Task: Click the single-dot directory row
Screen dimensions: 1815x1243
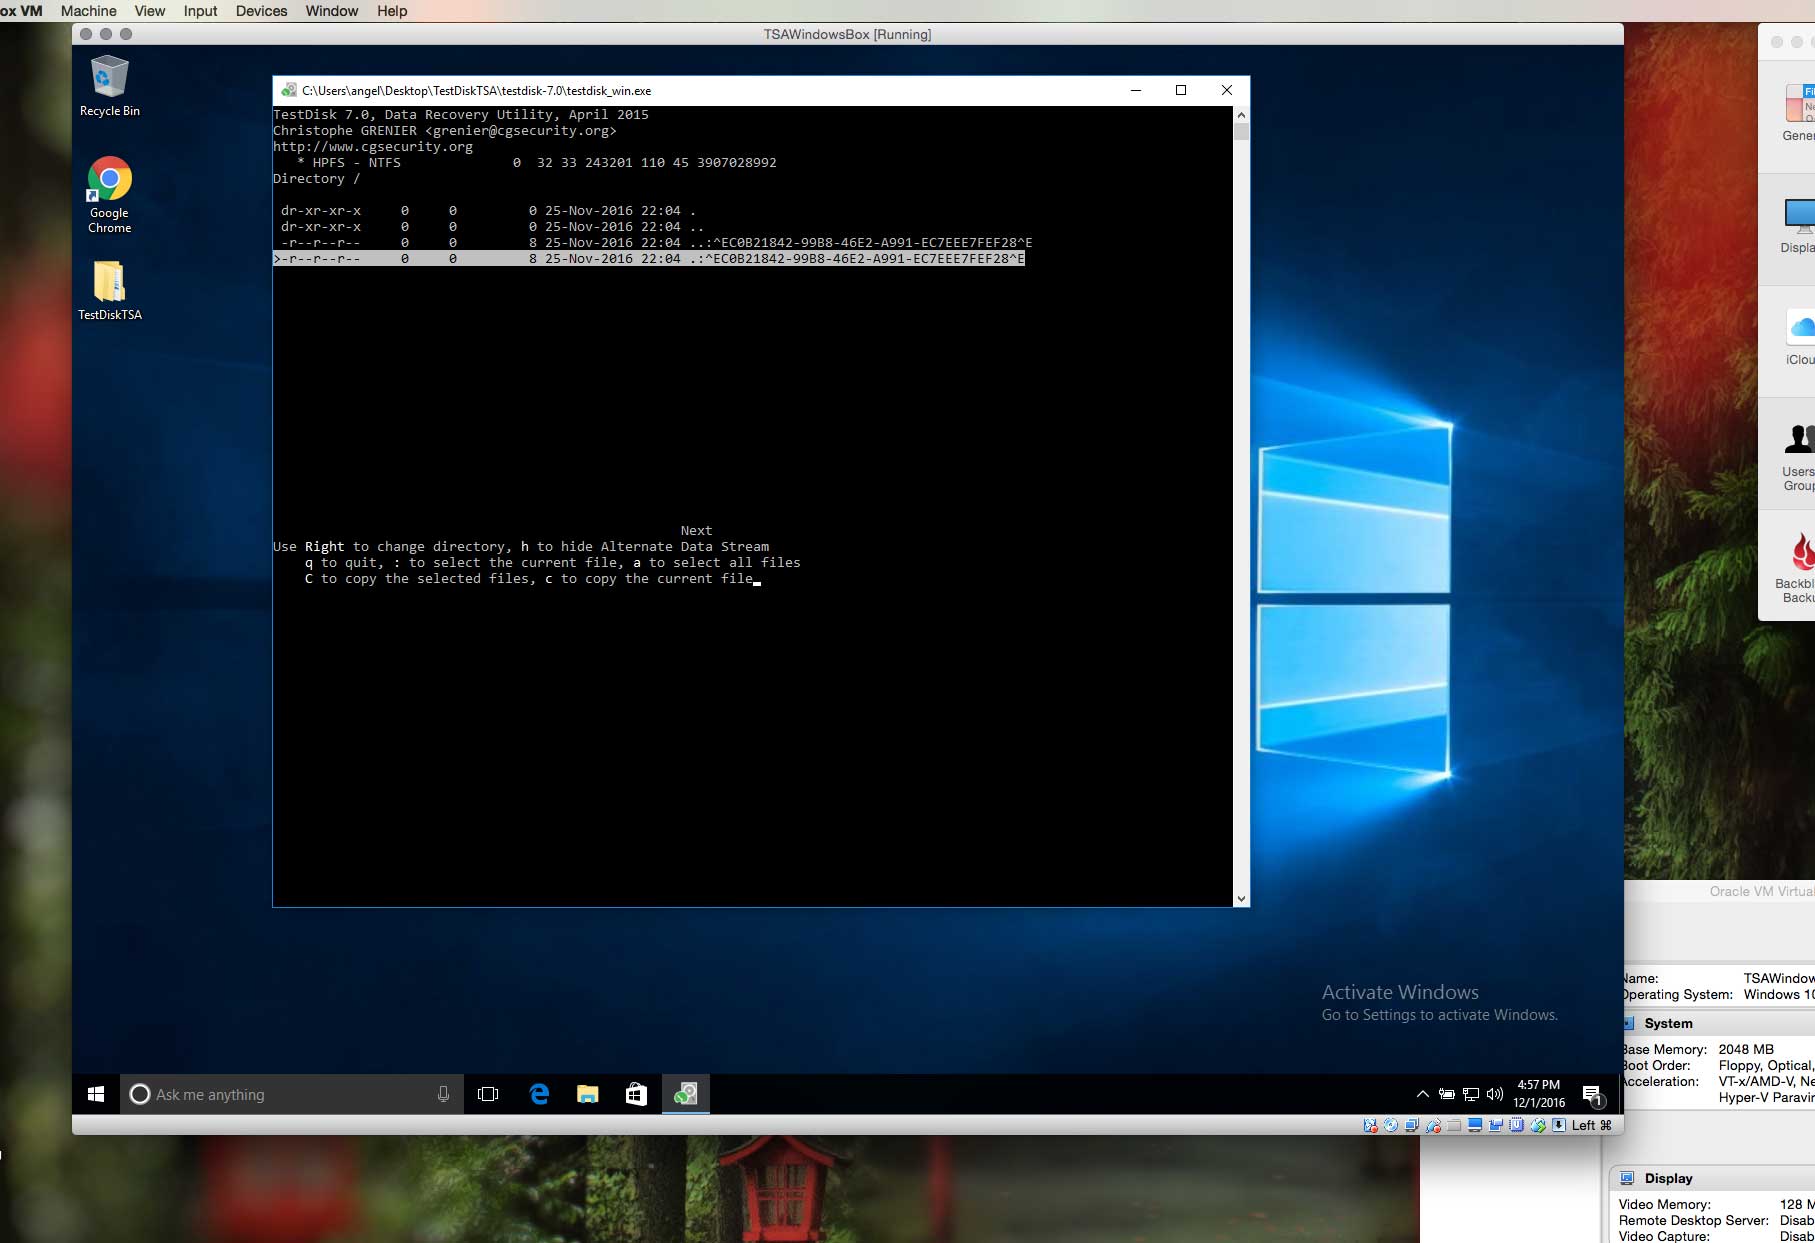Action: click(x=488, y=210)
